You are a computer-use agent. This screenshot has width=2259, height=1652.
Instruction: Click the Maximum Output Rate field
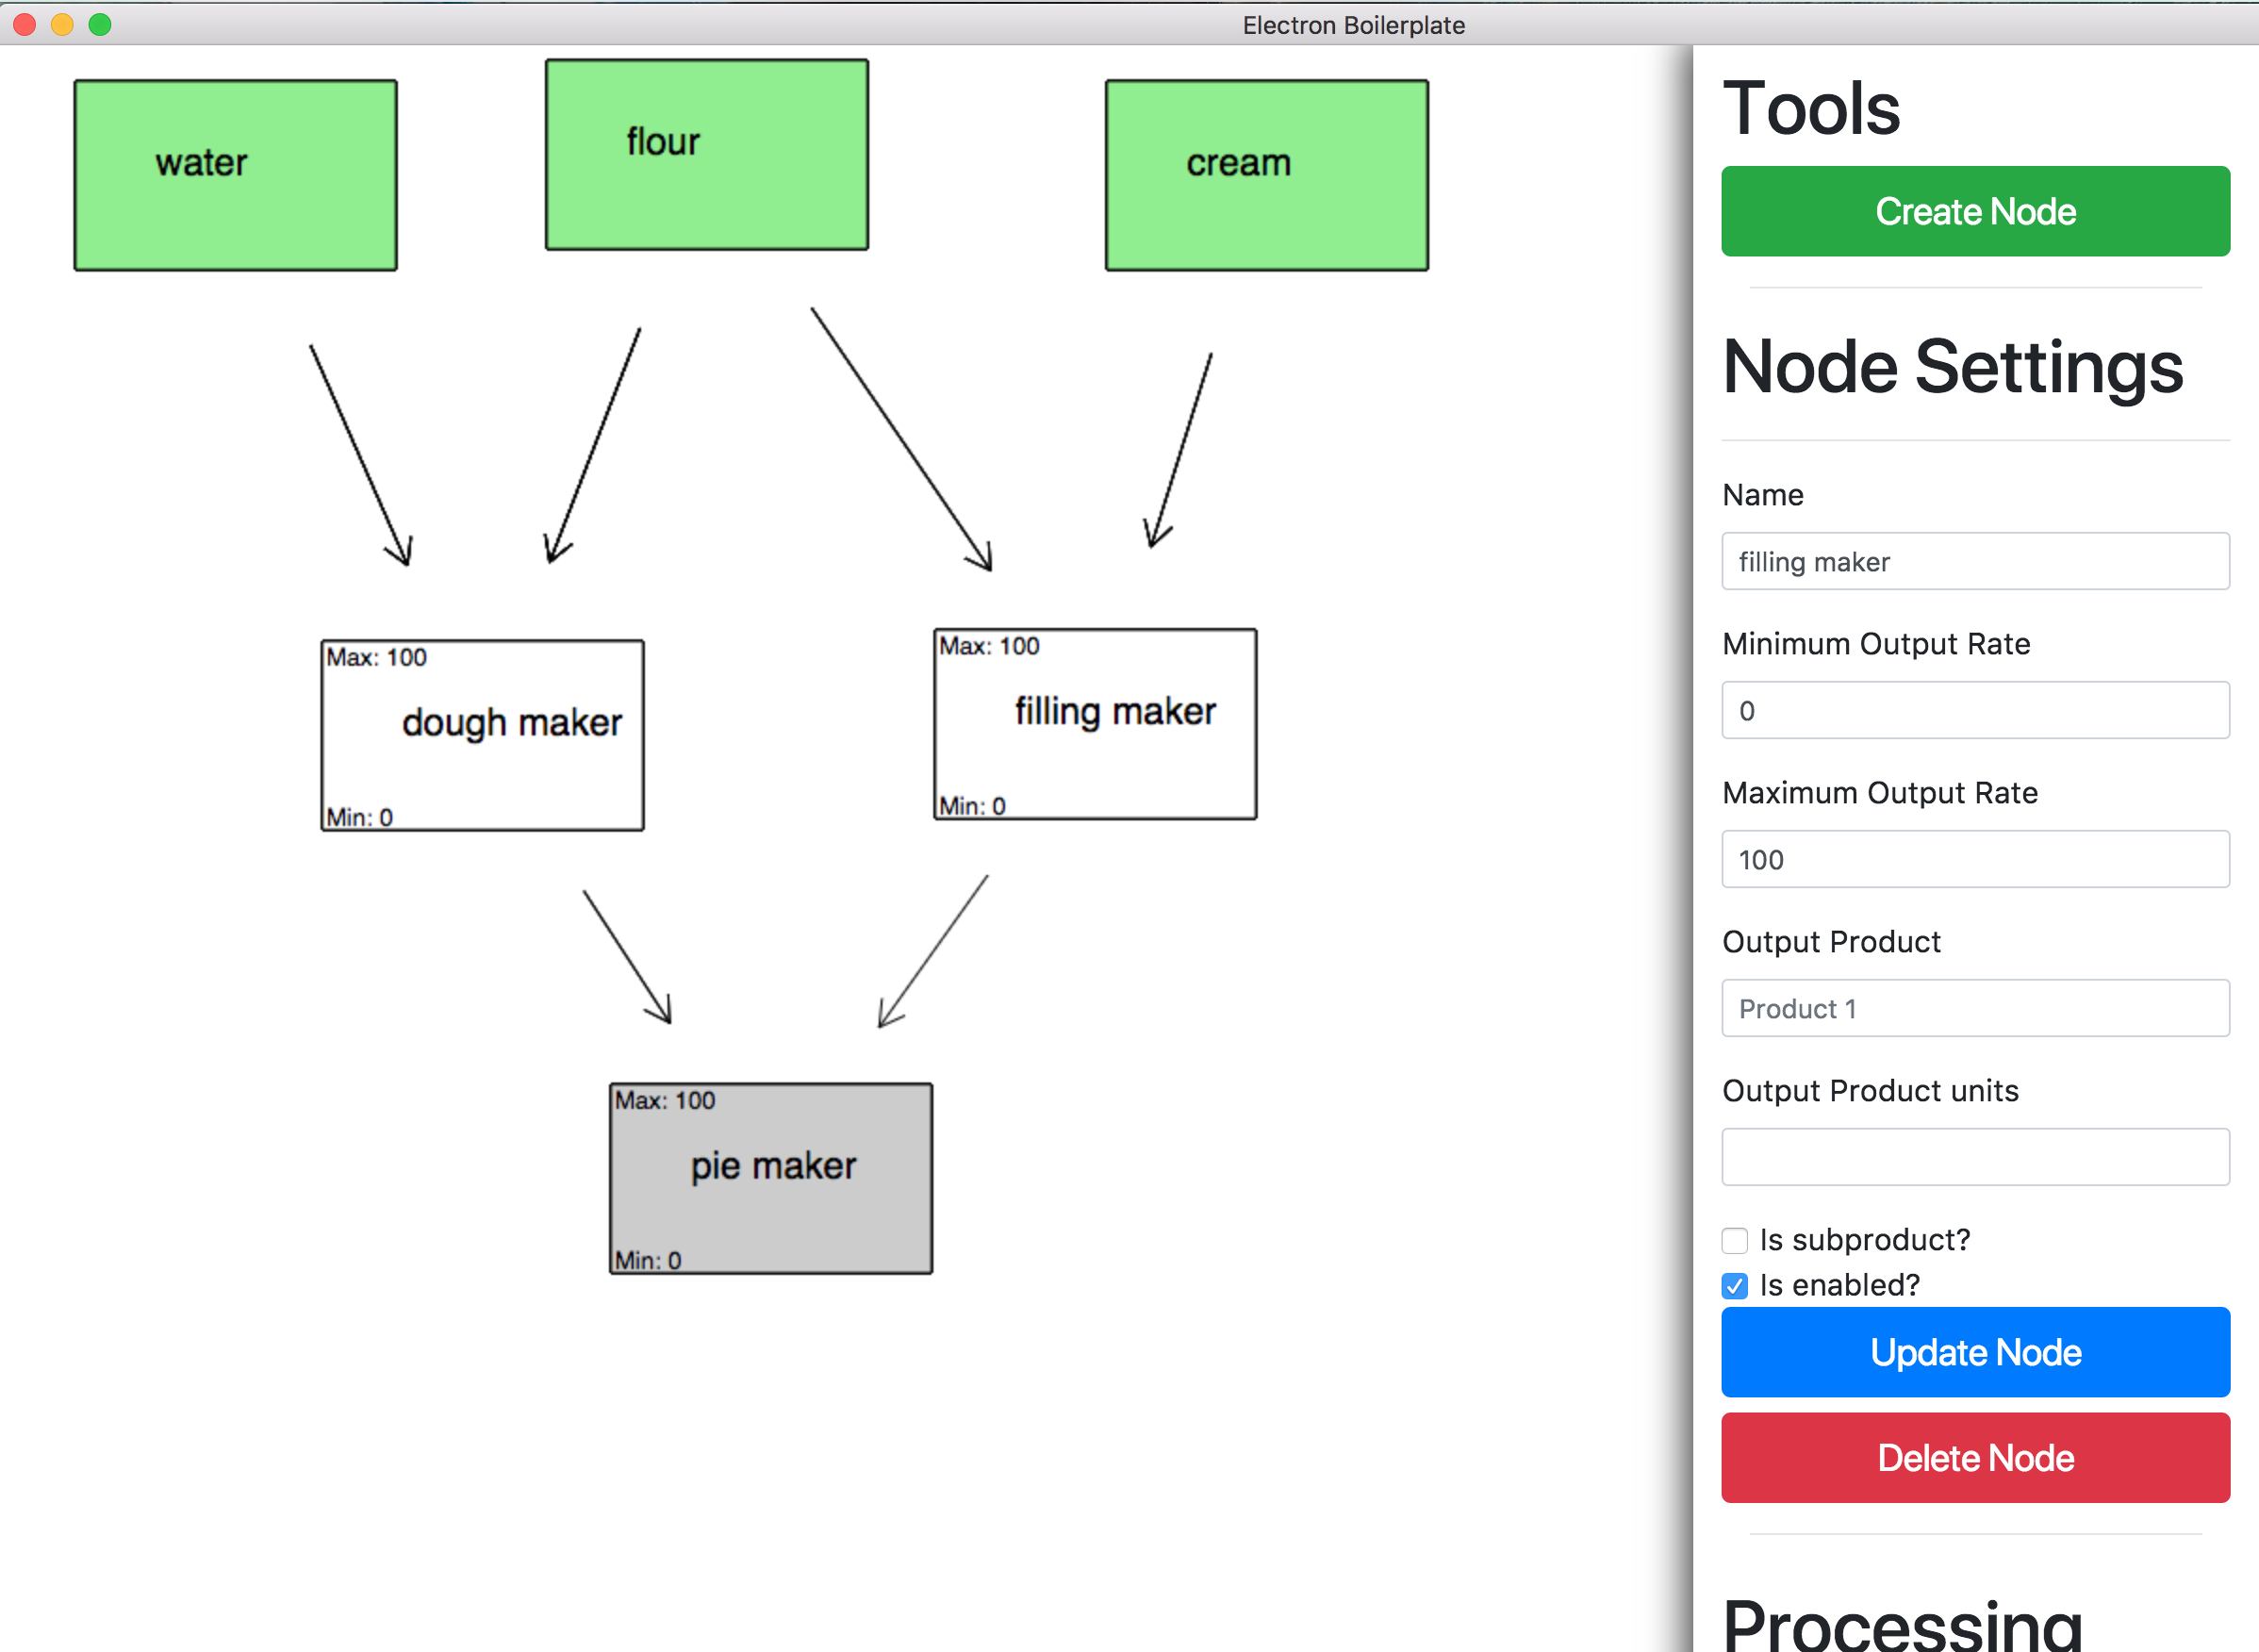(1975, 859)
